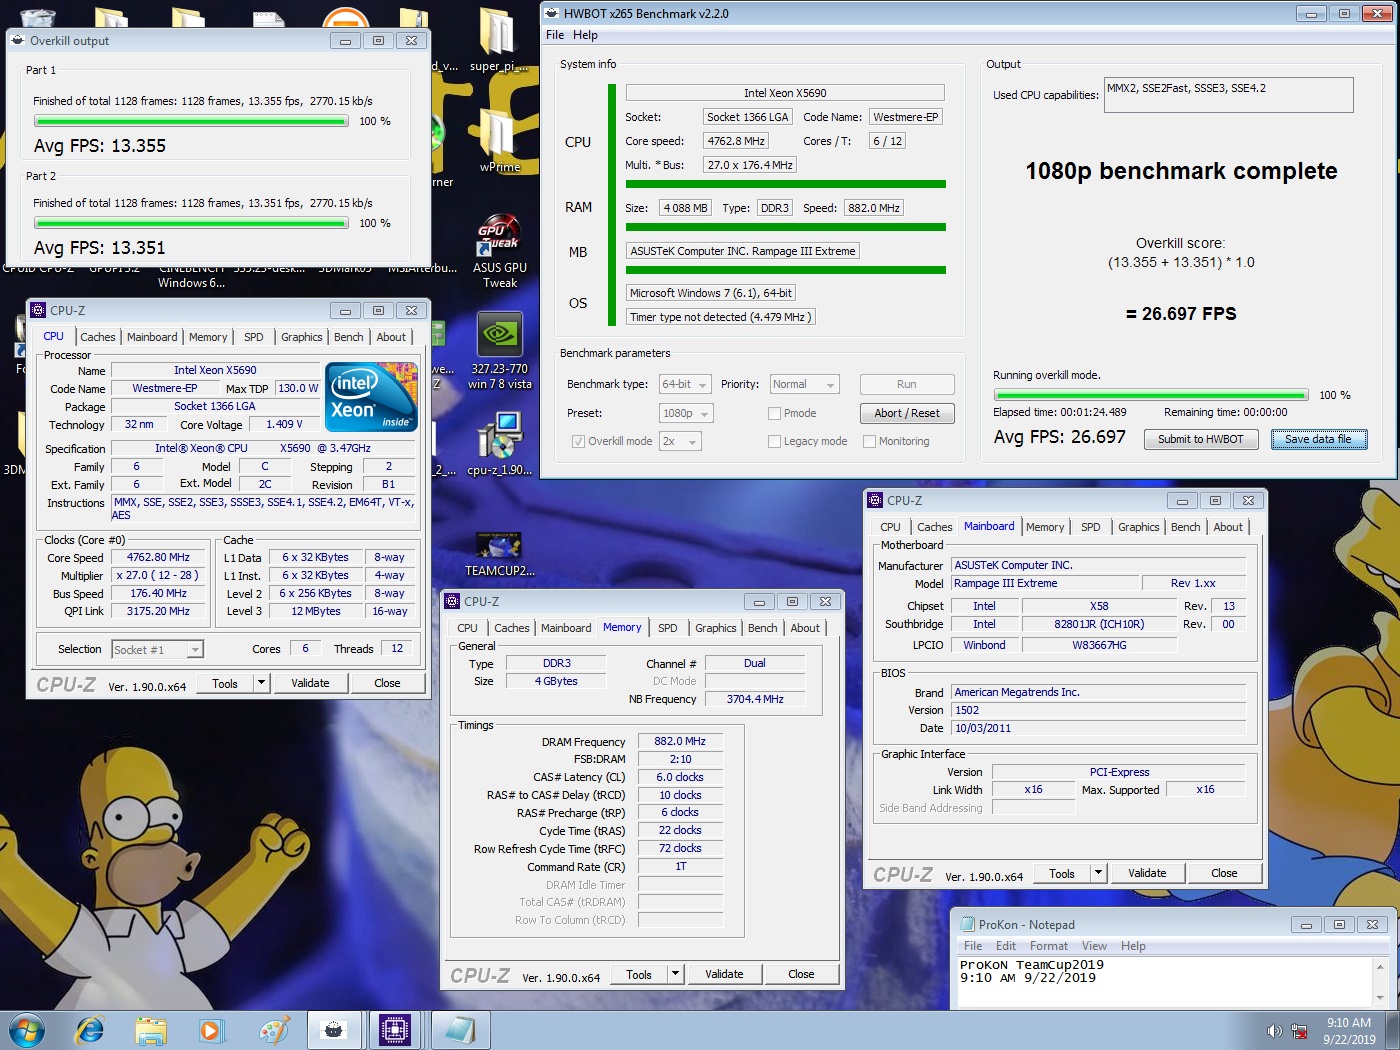This screenshot has width=1400, height=1050.
Task: Click the Used CPU capabilities text box
Action: pos(1229,95)
